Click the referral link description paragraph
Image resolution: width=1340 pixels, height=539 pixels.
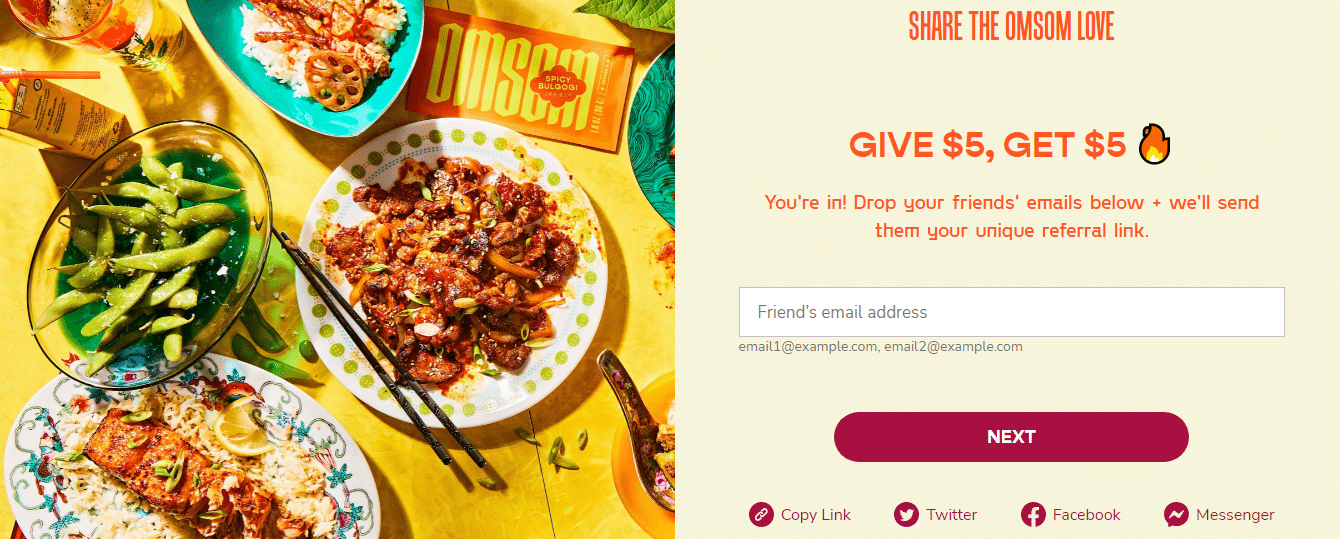(x=1011, y=216)
